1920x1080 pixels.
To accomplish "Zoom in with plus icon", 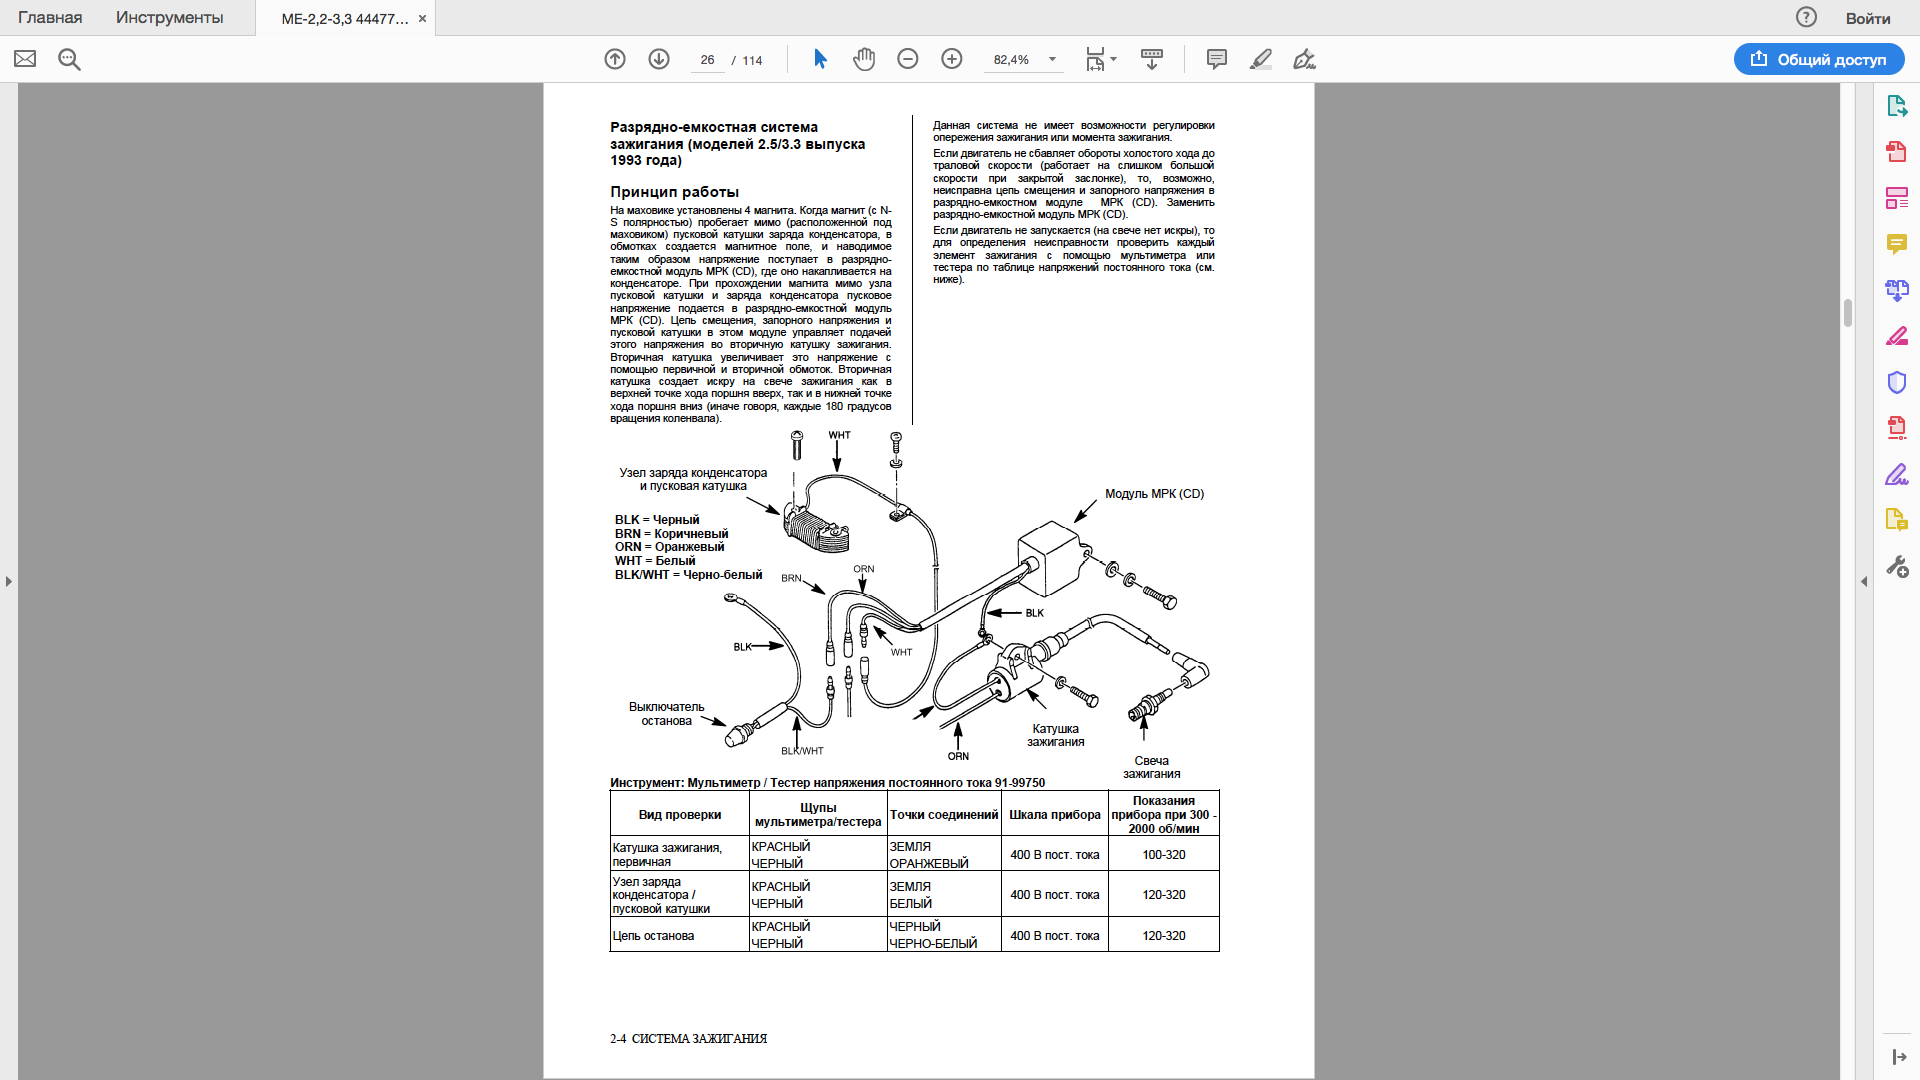I will [x=952, y=59].
